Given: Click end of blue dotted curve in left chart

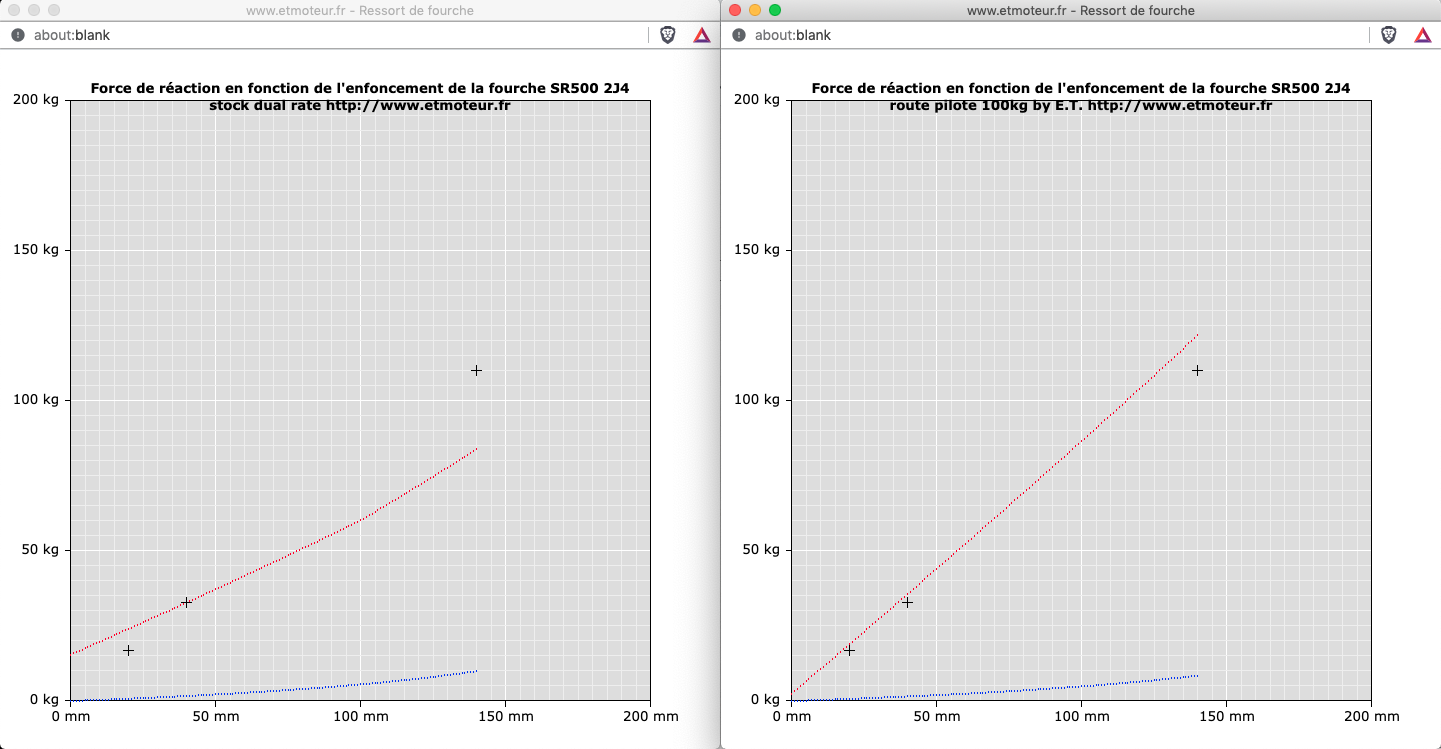Looking at the screenshot, I should [x=476, y=671].
